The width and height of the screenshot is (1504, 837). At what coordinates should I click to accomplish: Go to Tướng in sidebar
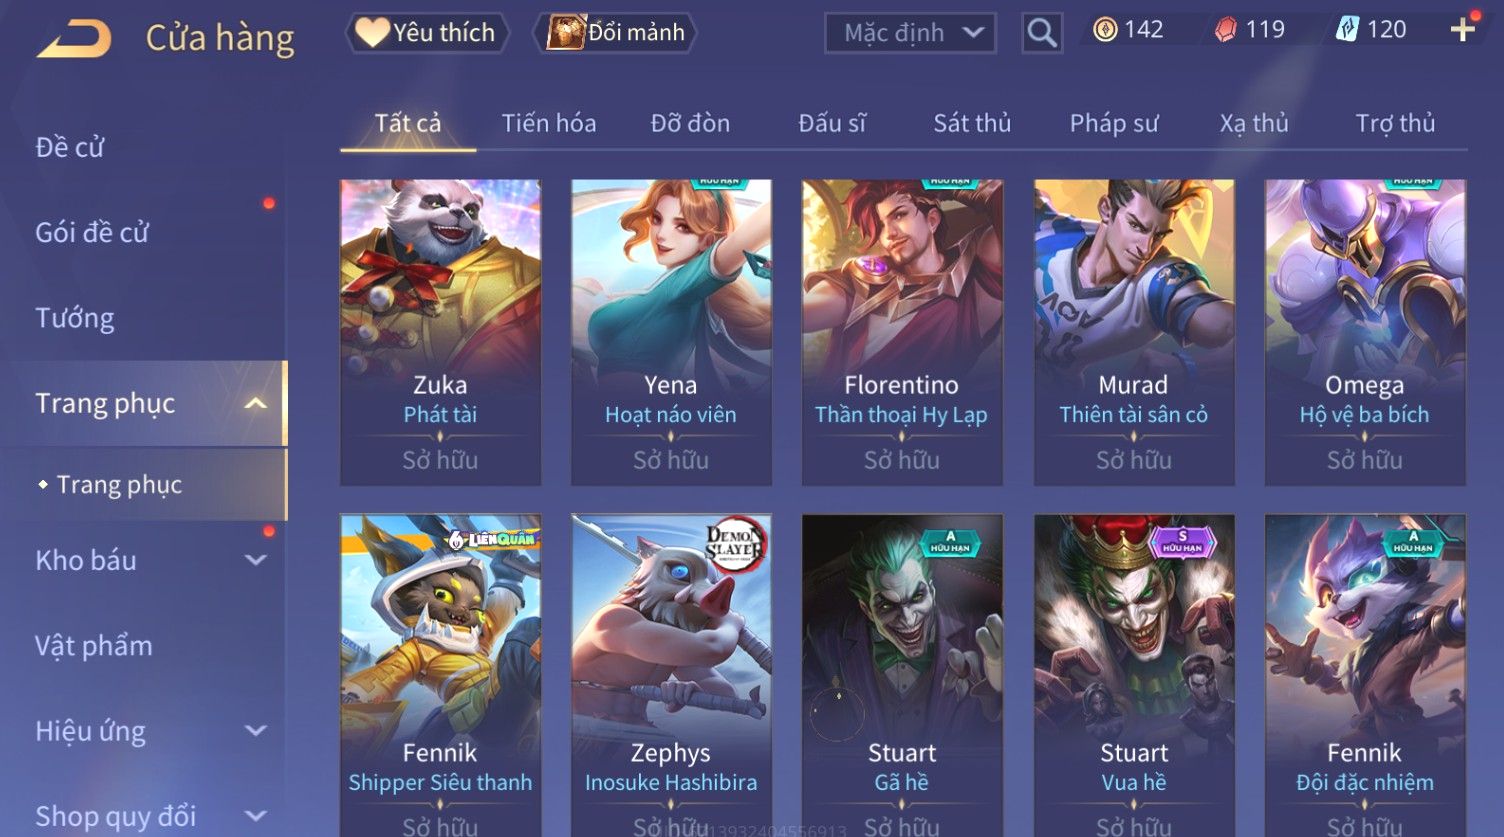tap(75, 318)
